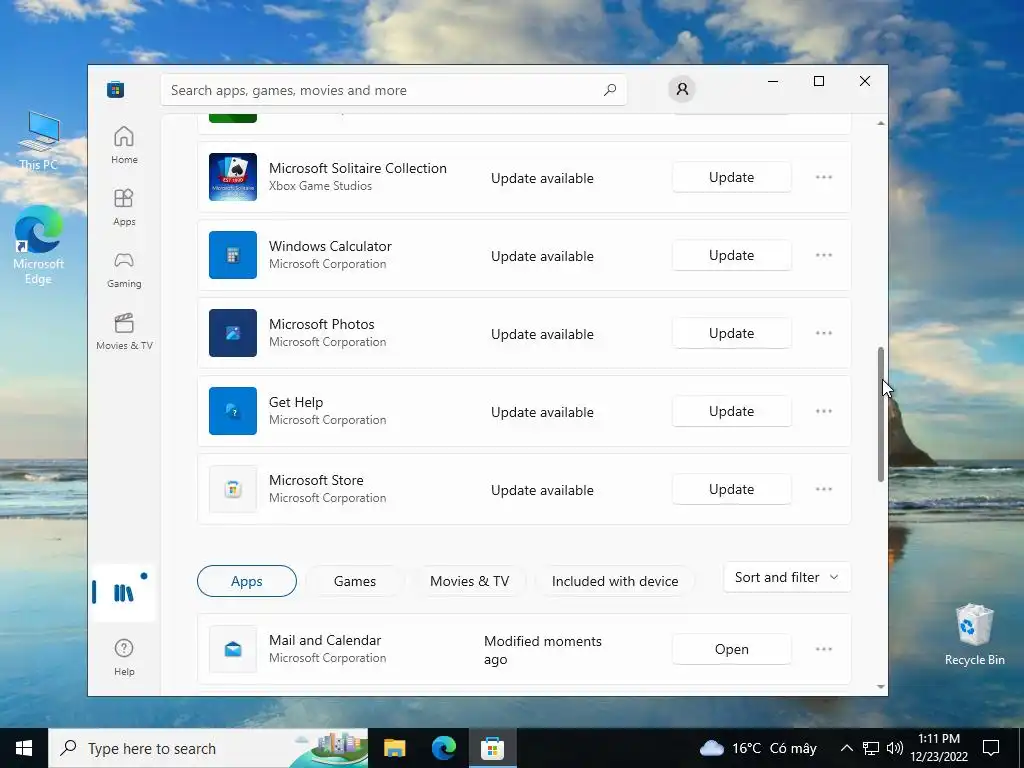
Task: Click the Microsoft Photos title text
Action: tap(322, 325)
